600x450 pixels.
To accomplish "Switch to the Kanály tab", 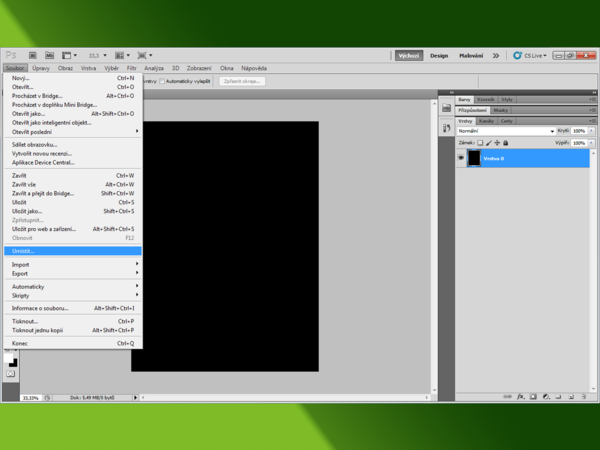I will pyautogui.click(x=487, y=120).
